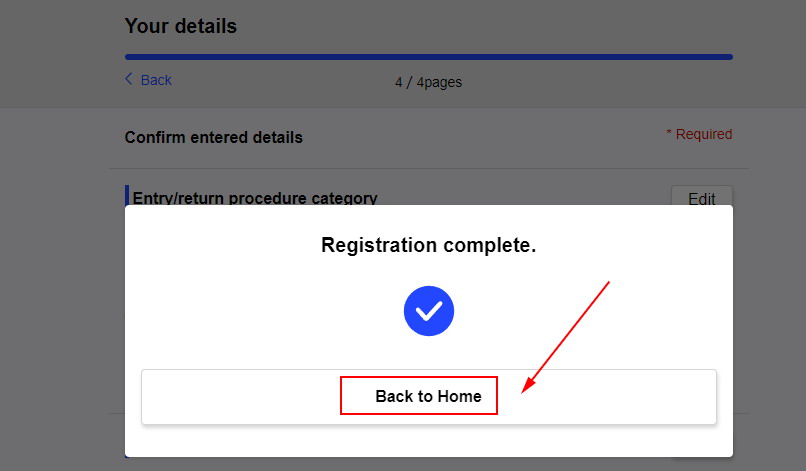This screenshot has height=471, width=806.
Task: Click the Confirm entered details heading
Action: [x=214, y=137]
